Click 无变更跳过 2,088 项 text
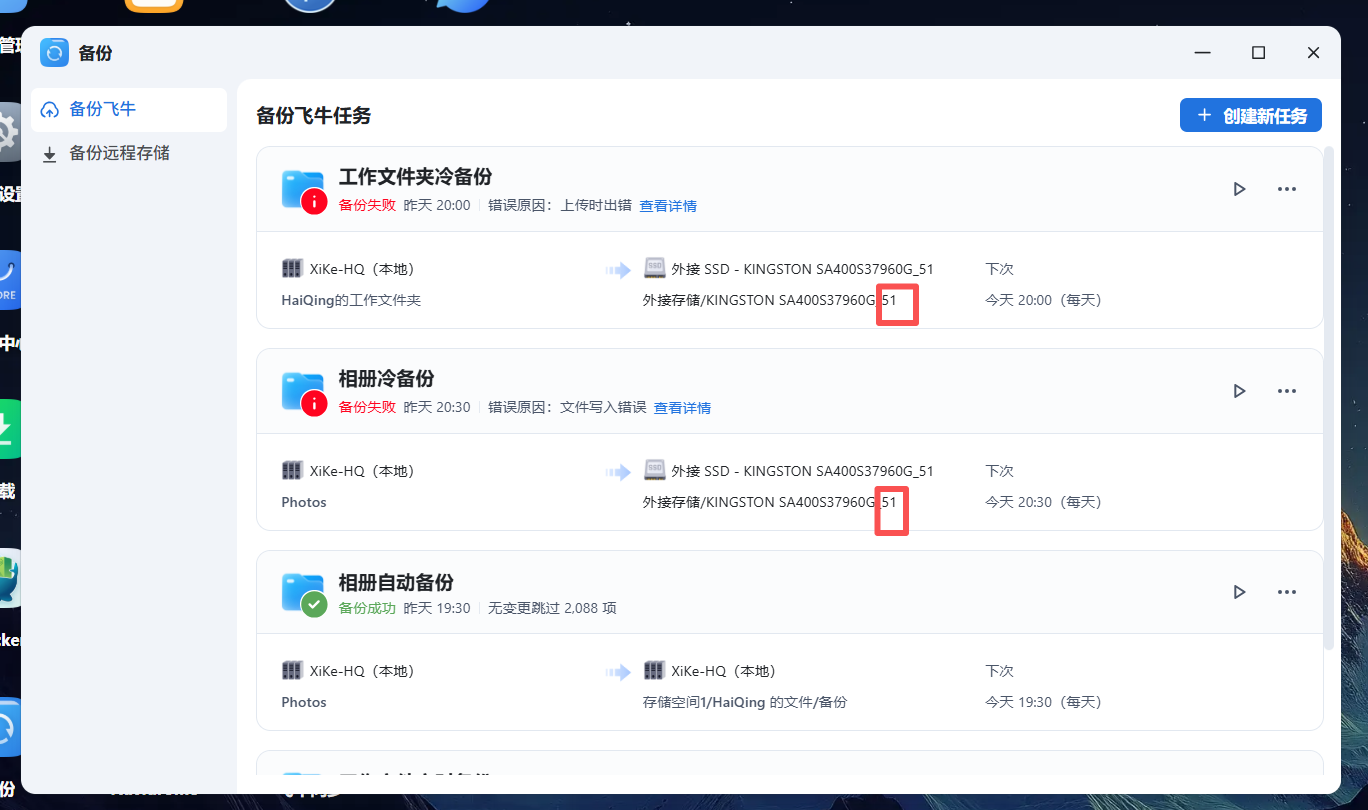The width and height of the screenshot is (1368, 810). [552, 608]
